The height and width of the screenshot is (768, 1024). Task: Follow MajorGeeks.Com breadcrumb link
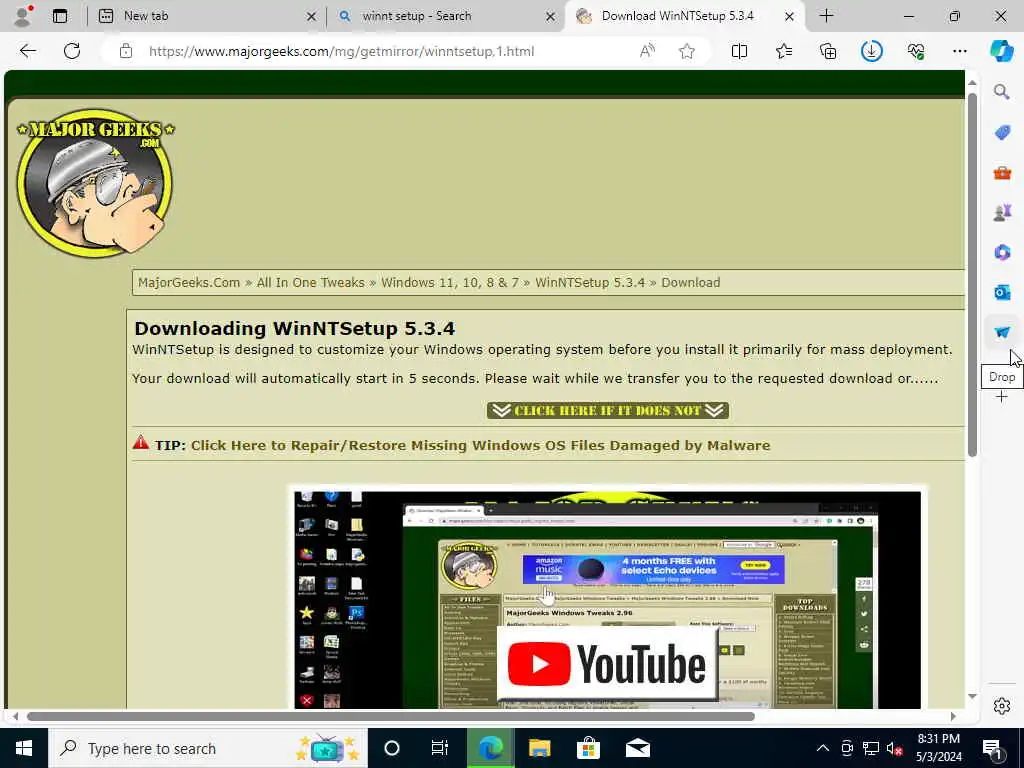[189, 283]
